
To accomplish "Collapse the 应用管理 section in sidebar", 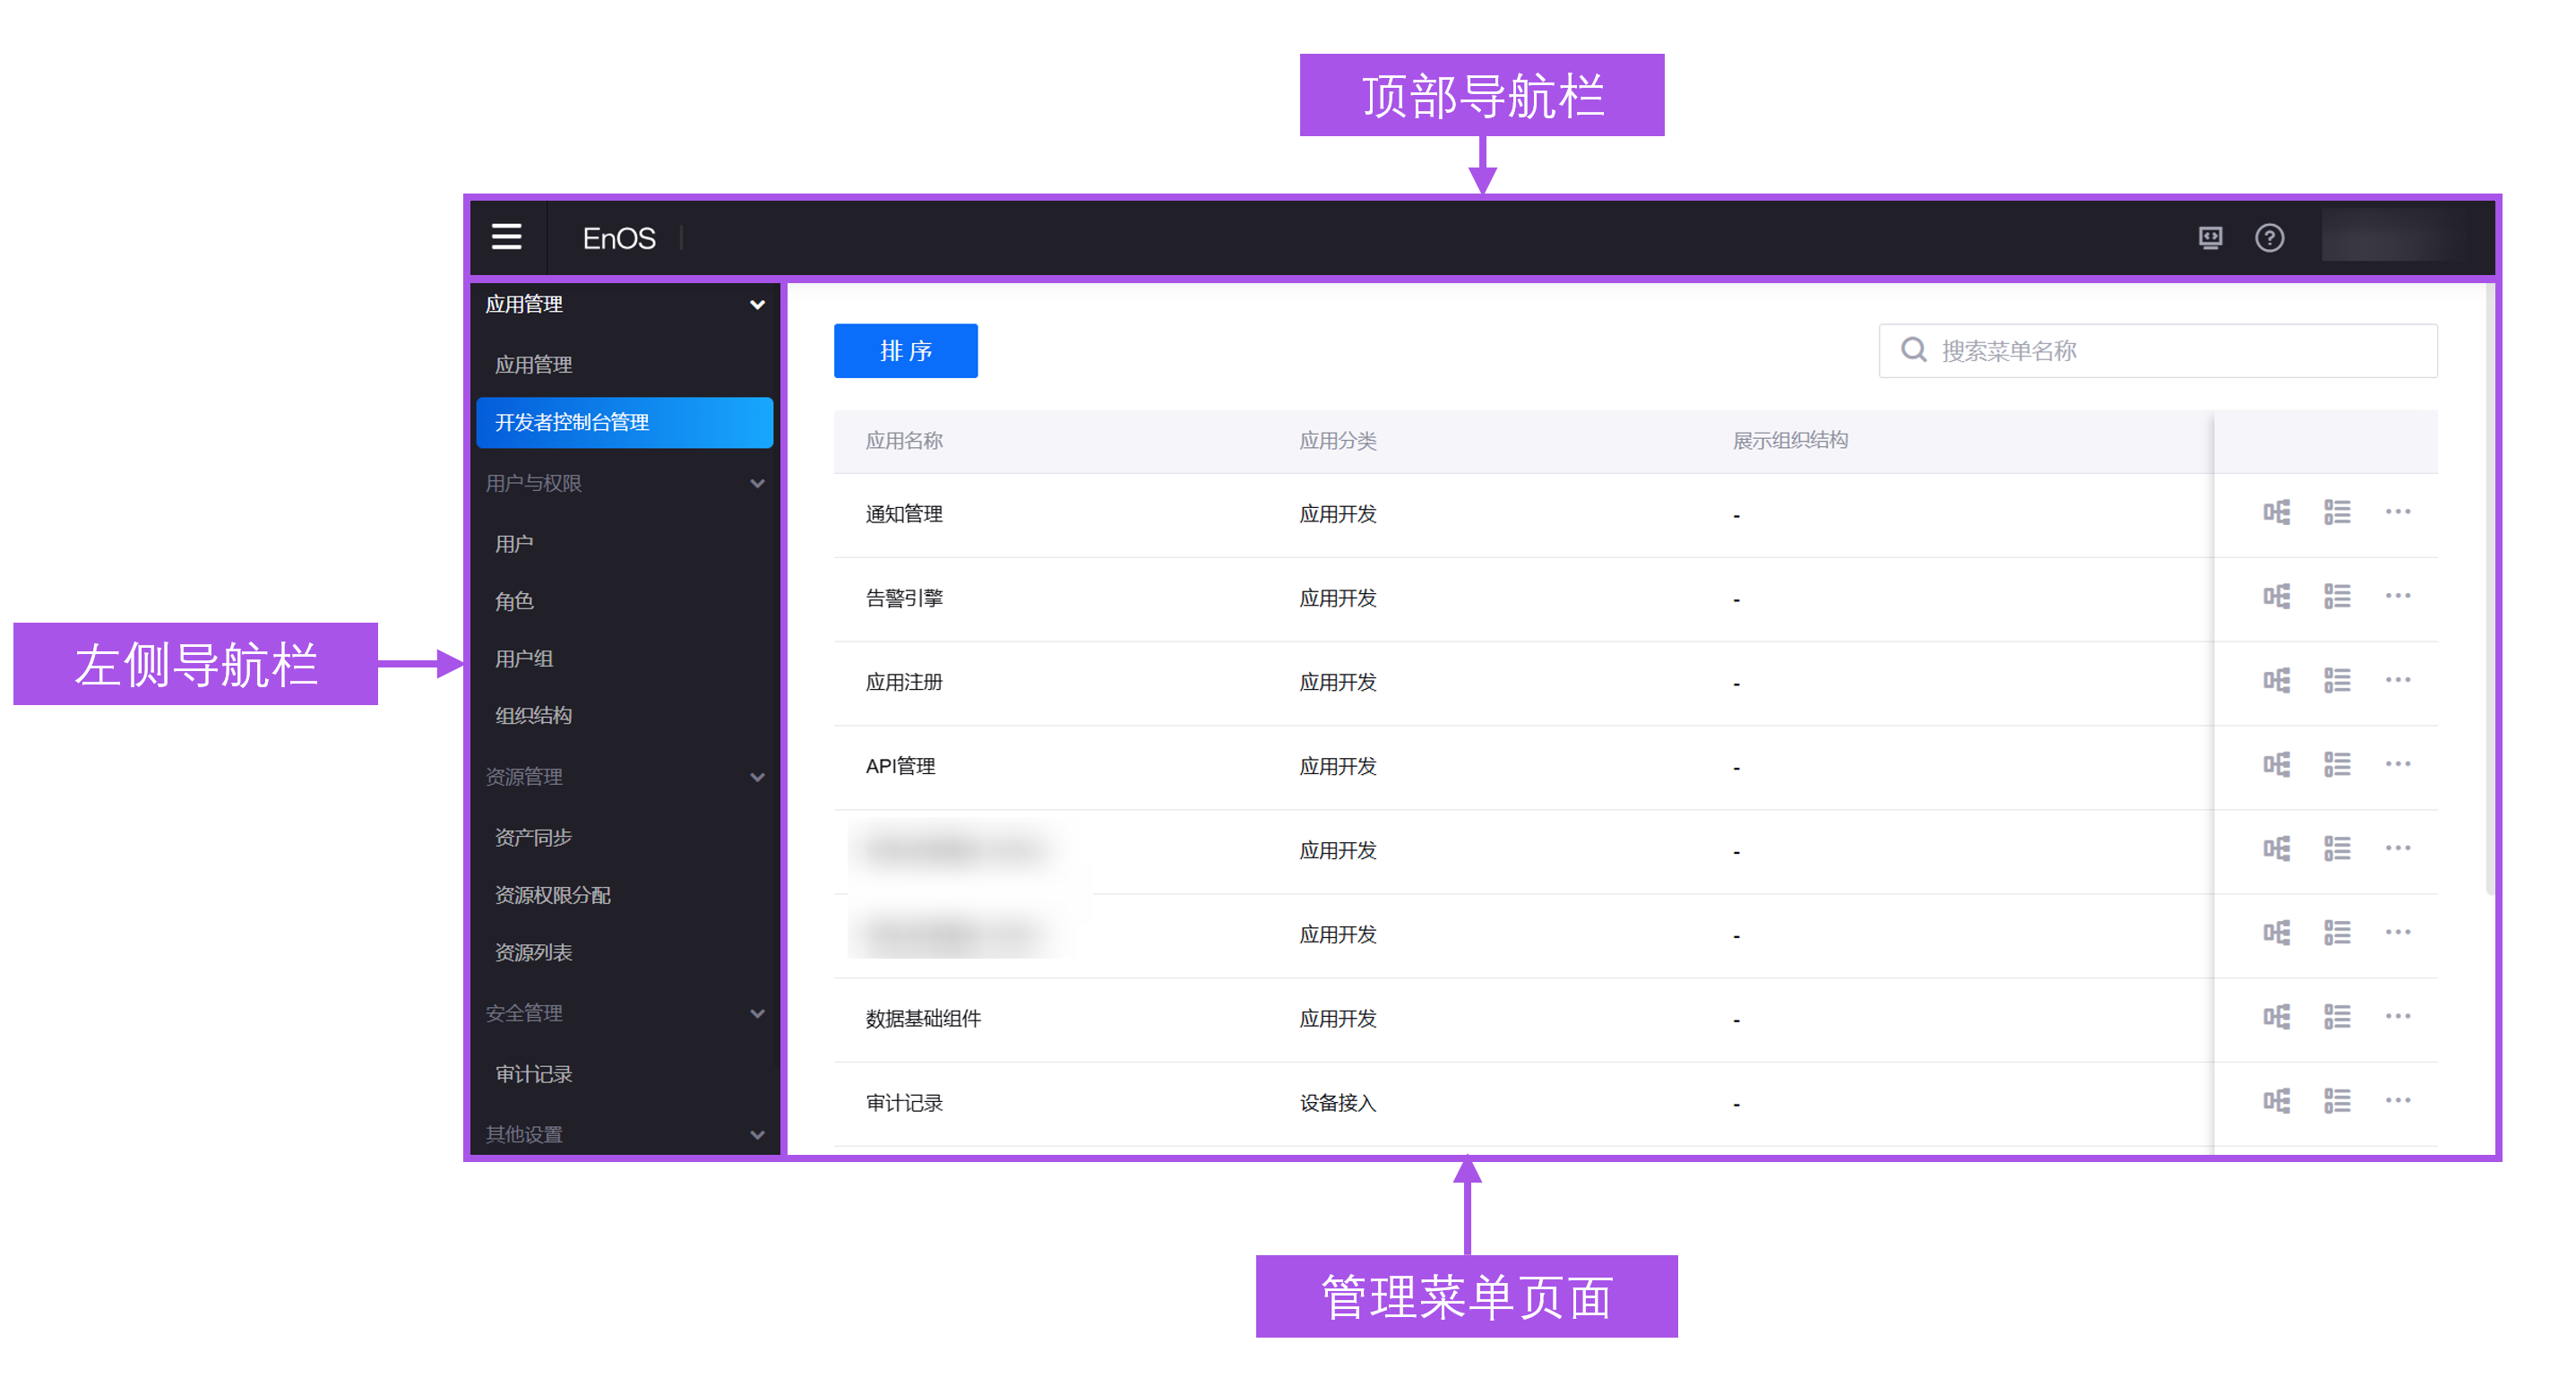I will (x=757, y=304).
